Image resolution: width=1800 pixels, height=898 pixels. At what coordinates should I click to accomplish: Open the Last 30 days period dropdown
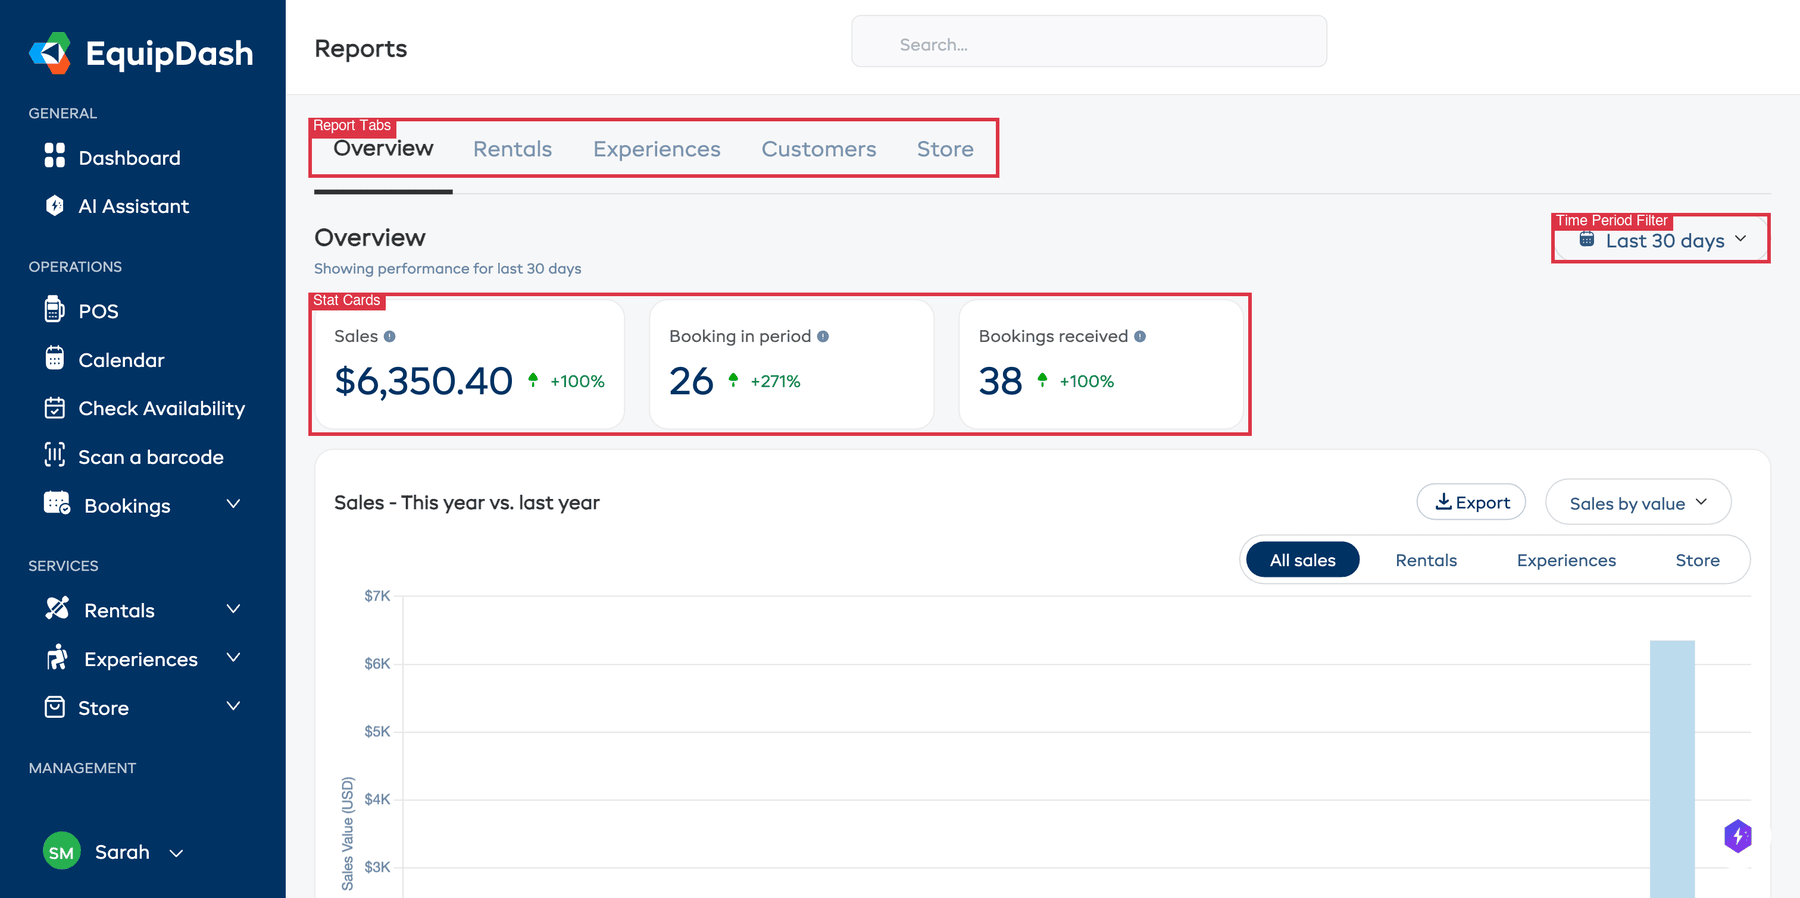pyautogui.click(x=1663, y=241)
